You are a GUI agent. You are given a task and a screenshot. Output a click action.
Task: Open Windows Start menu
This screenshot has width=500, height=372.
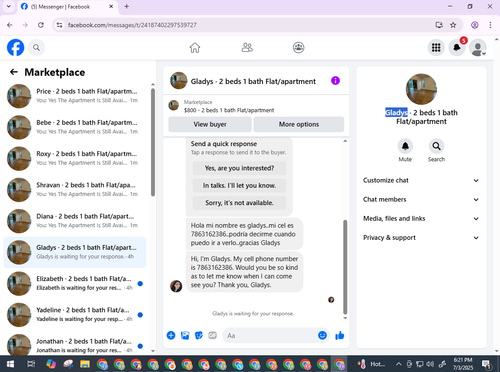tap(10, 364)
